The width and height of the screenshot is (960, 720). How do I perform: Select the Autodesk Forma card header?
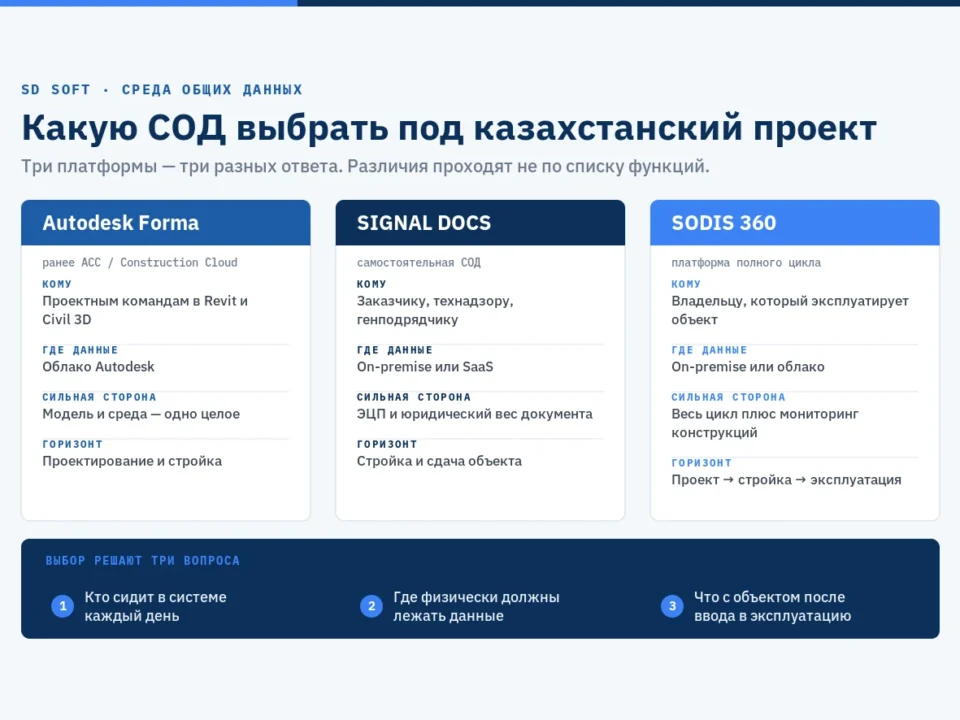coord(166,223)
